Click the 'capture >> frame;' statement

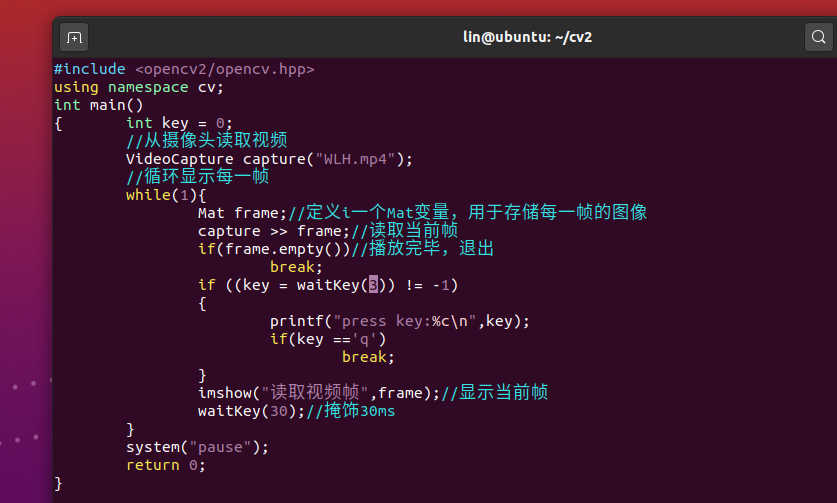tap(274, 231)
